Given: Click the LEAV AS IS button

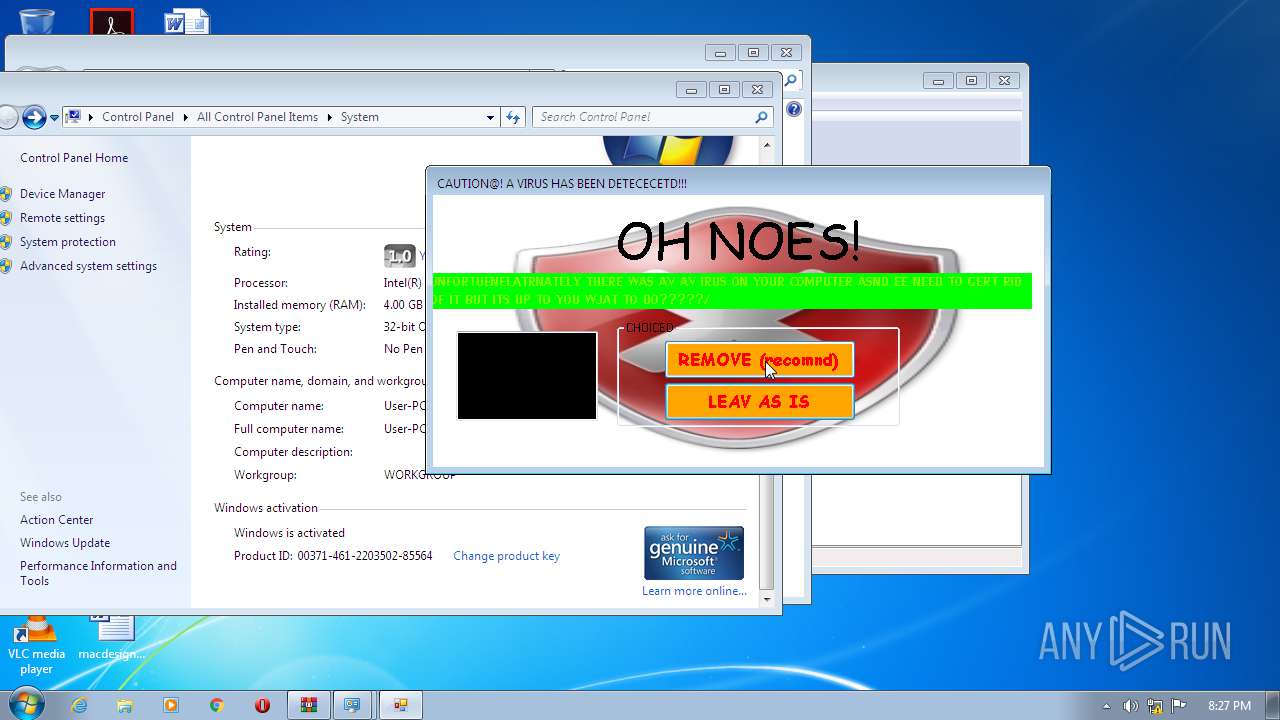Looking at the screenshot, I should point(759,402).
